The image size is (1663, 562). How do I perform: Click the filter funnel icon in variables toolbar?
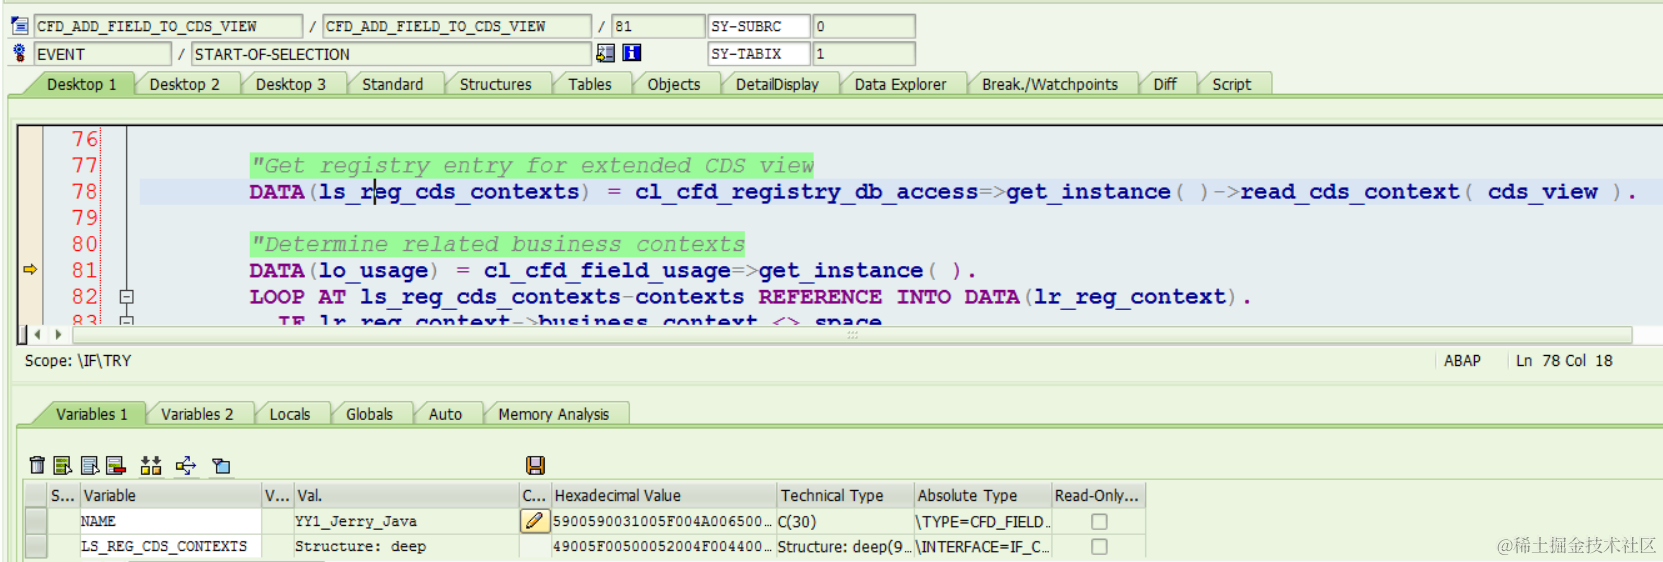[221, 465]
